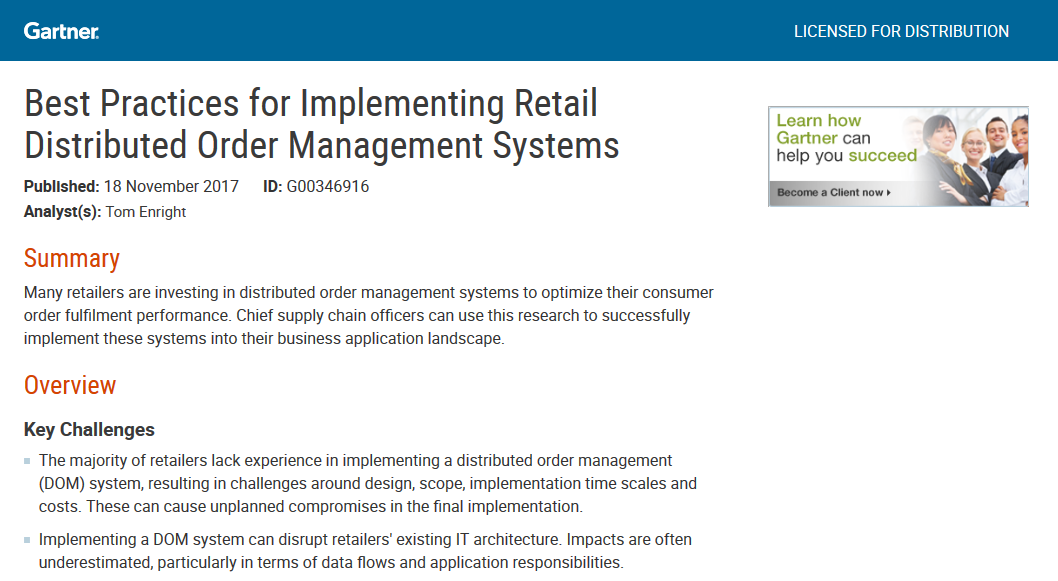Click the bullet 'Implementing a DOM system can disrupt'
Viewport: 1058px width, 581px height.
tap(365, 551)
